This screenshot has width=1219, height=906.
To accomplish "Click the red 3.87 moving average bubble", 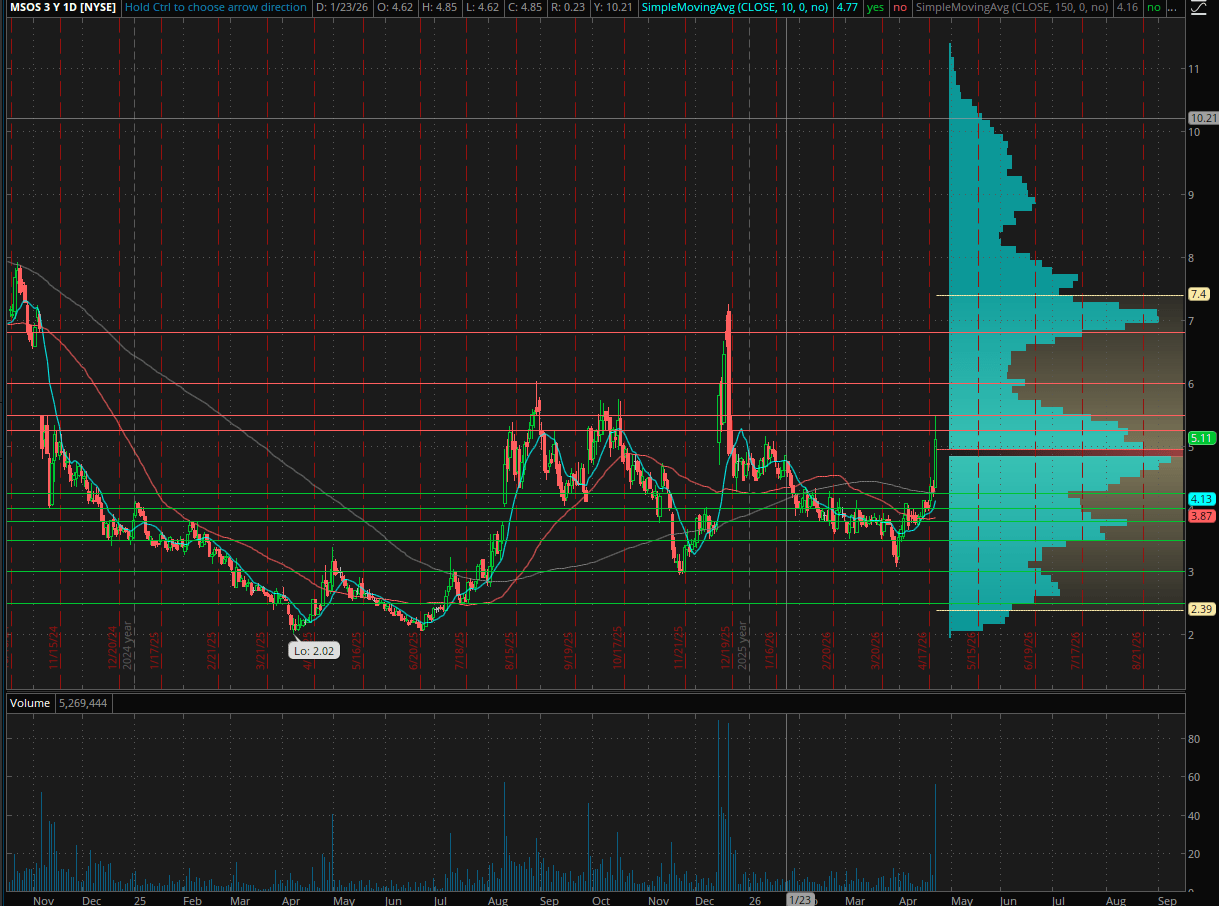I will pyautogui.click(x=1201, y=516).
